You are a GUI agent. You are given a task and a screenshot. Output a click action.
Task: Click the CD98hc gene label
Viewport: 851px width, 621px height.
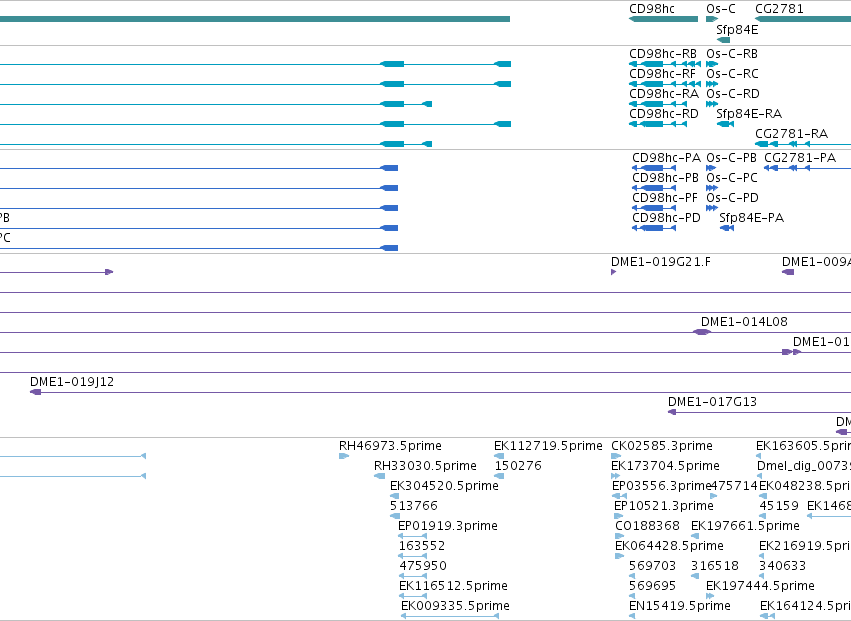(652, 9)
